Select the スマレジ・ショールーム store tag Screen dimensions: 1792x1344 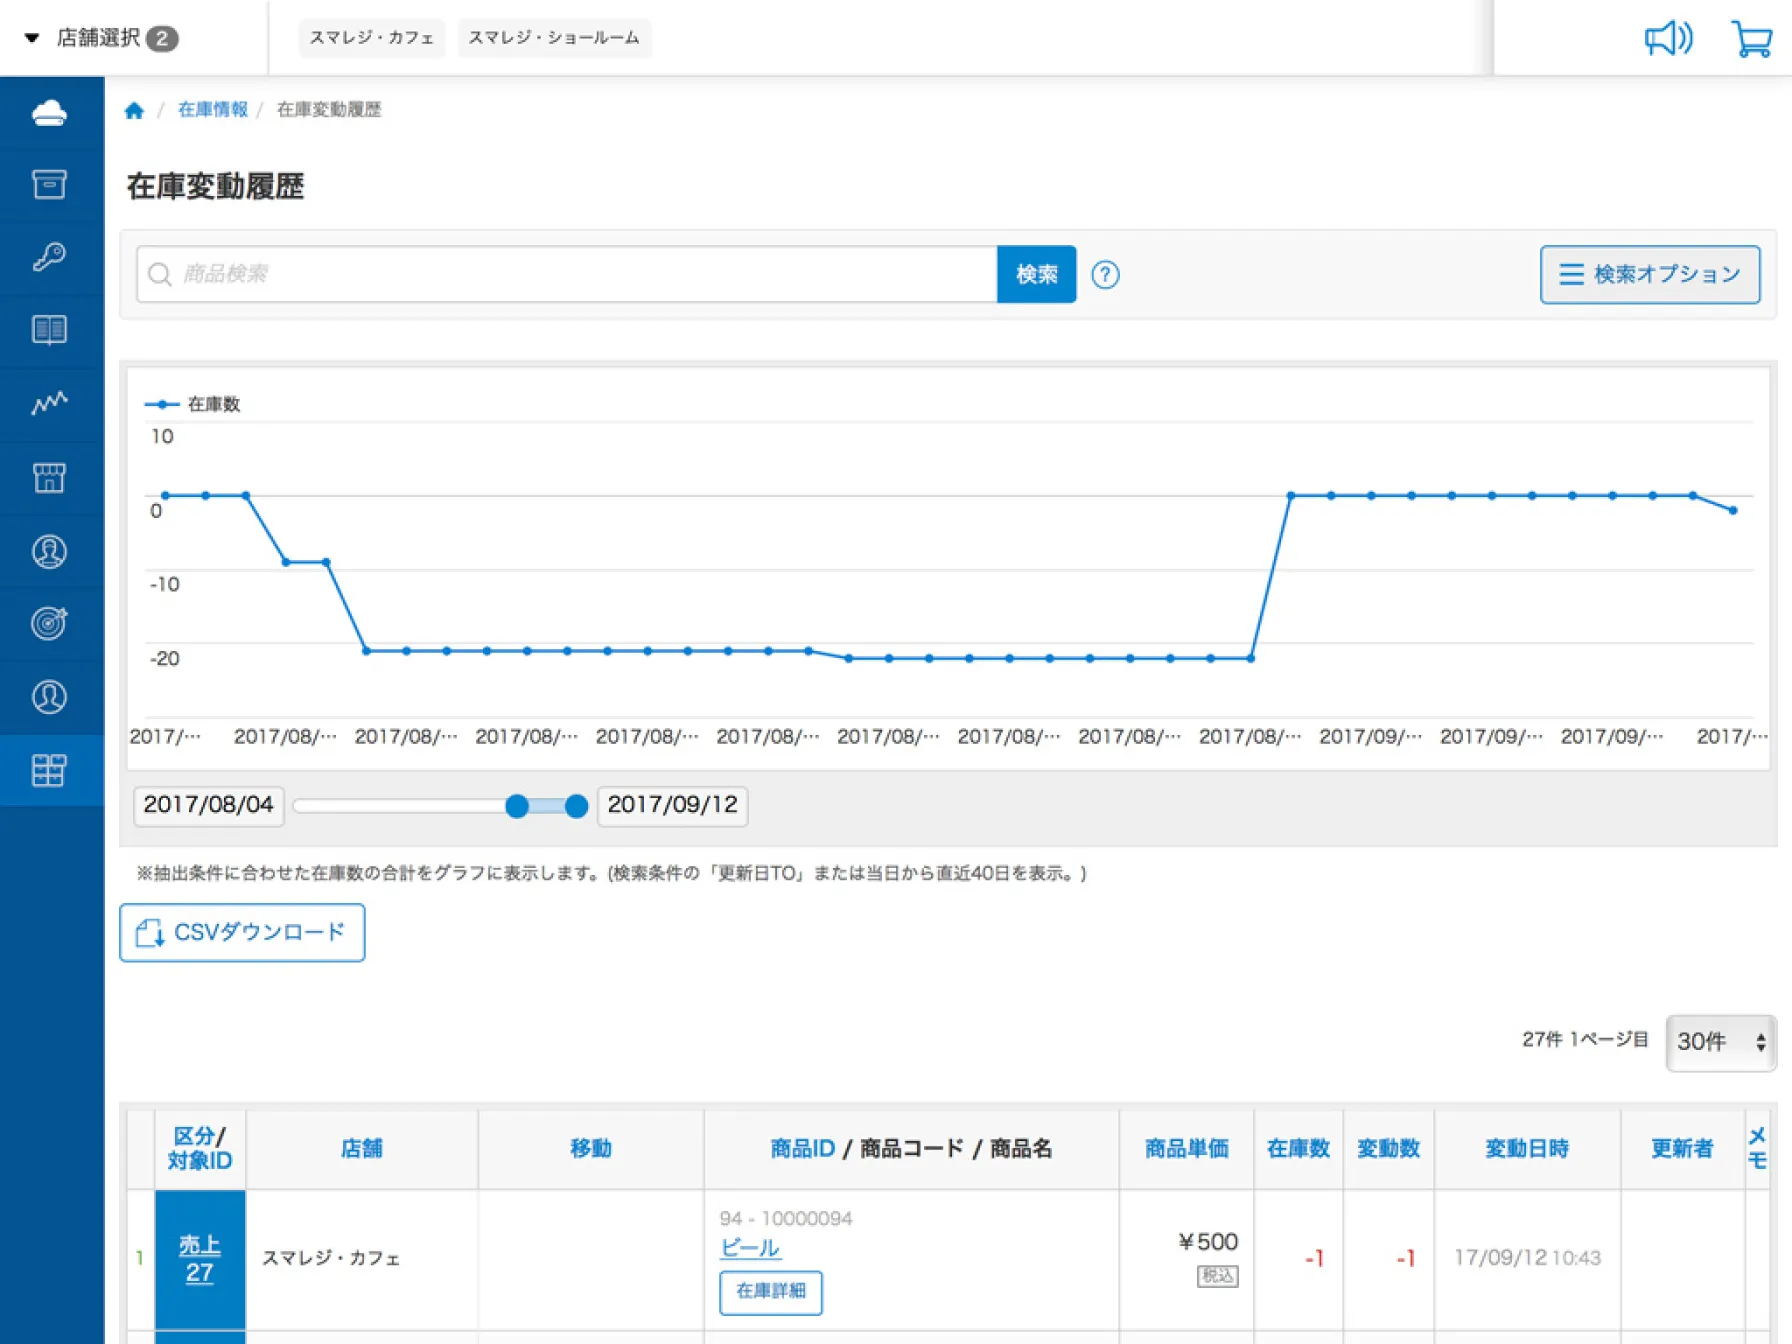pos(554,38)
